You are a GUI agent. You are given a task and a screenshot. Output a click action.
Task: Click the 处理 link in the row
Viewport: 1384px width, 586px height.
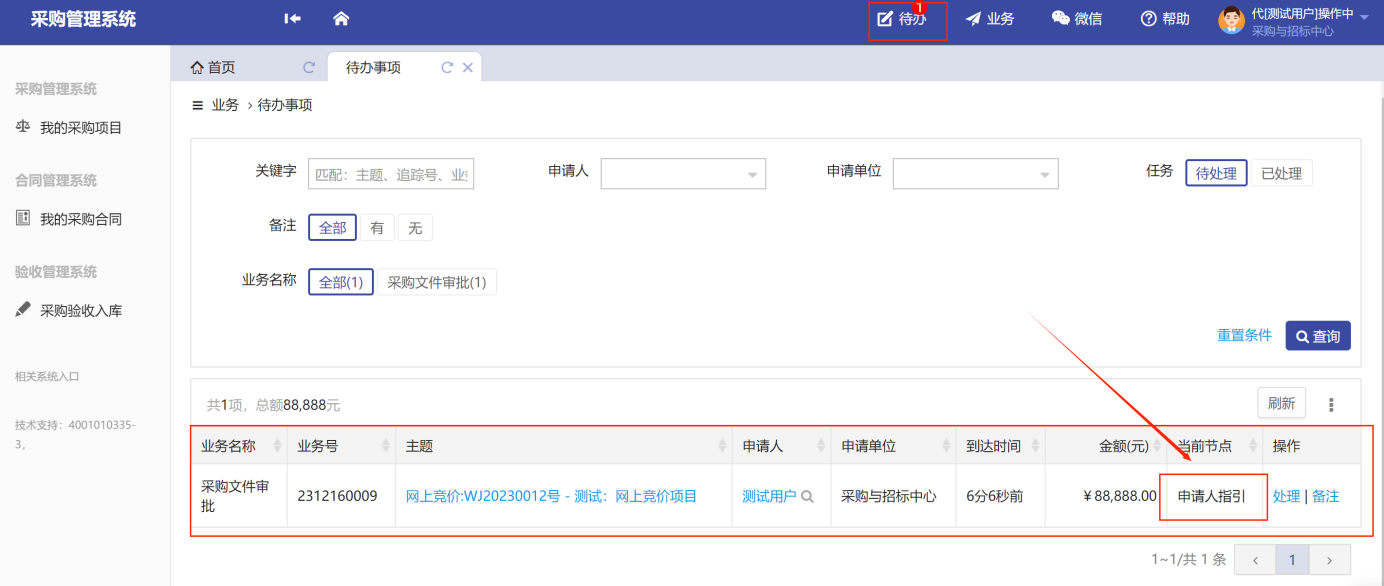[x=1286, y=496]
